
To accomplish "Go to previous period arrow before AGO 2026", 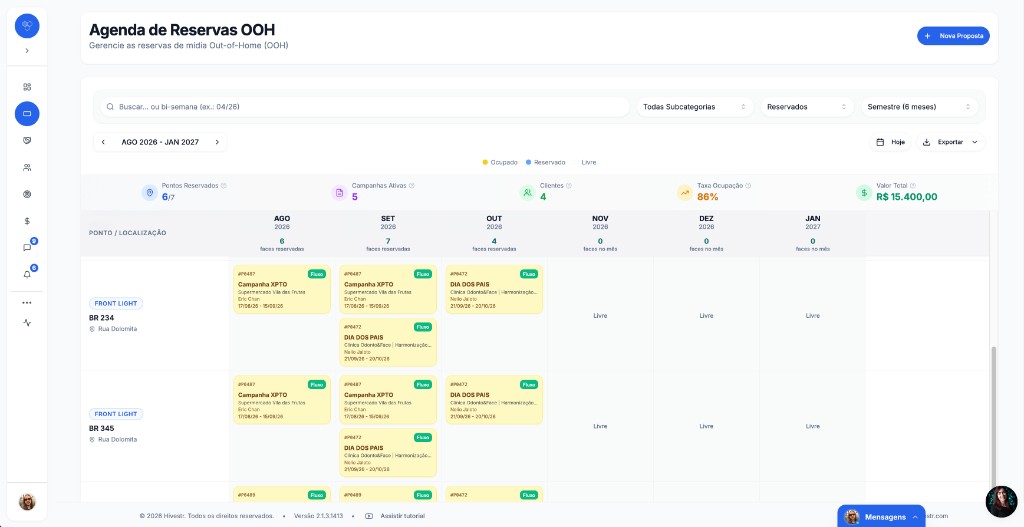I will click(103, 142).
